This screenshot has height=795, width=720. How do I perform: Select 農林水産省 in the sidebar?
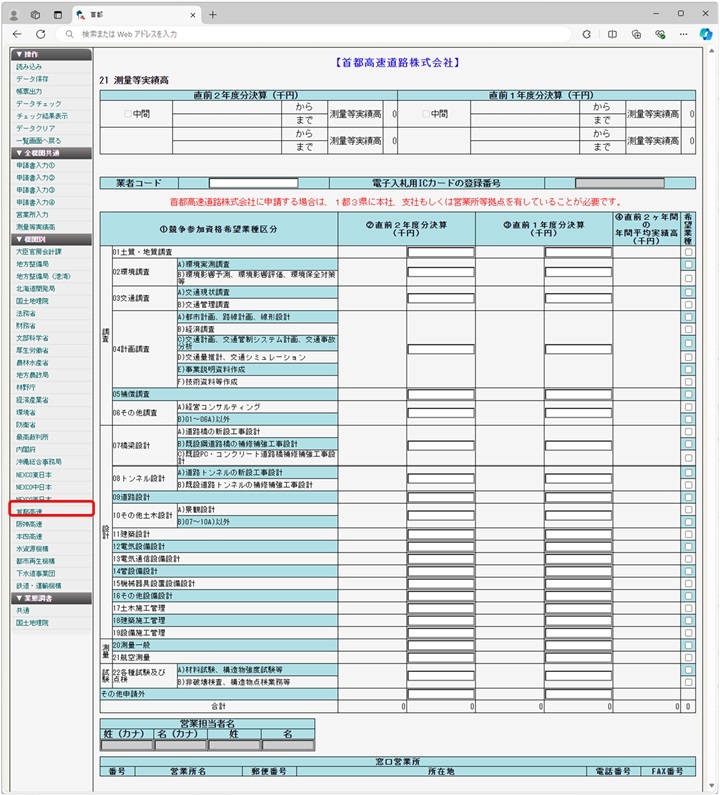pyautogui.click(x=32, y=363)
